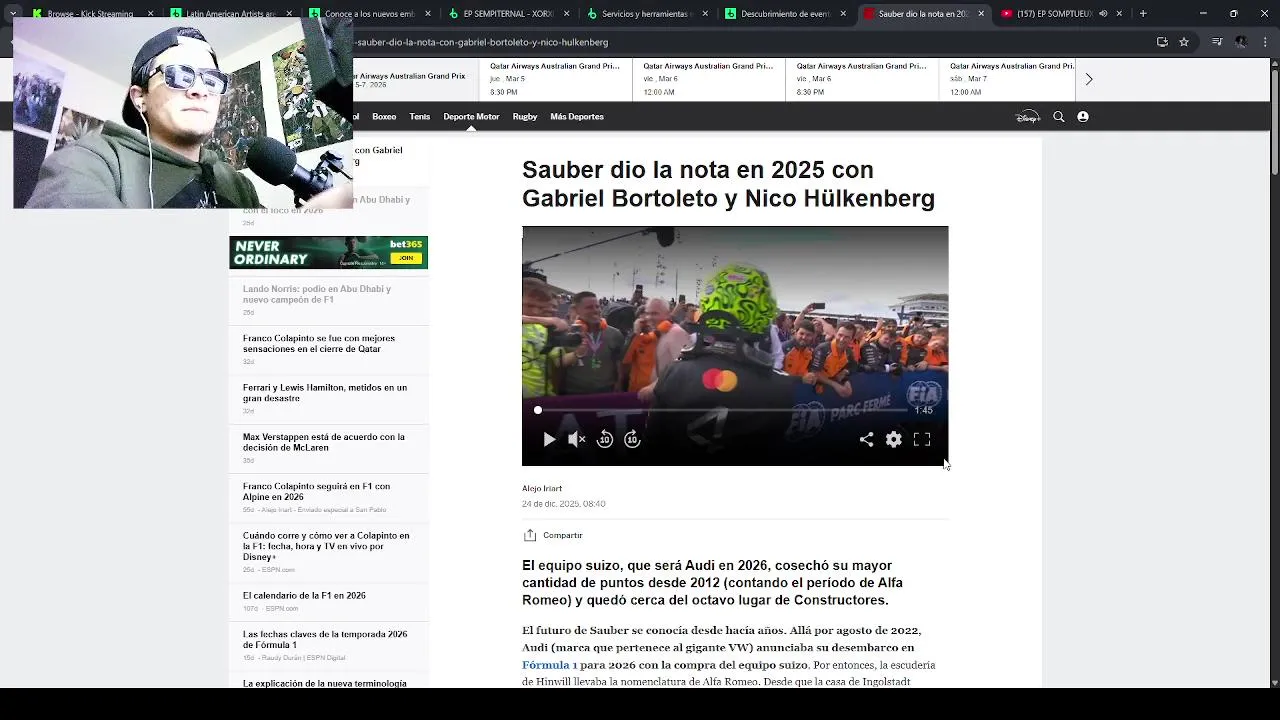Screen dimensions: 1280x720
Task: Switch to Servicios y herramientas tab
Action: pos(645,14)
